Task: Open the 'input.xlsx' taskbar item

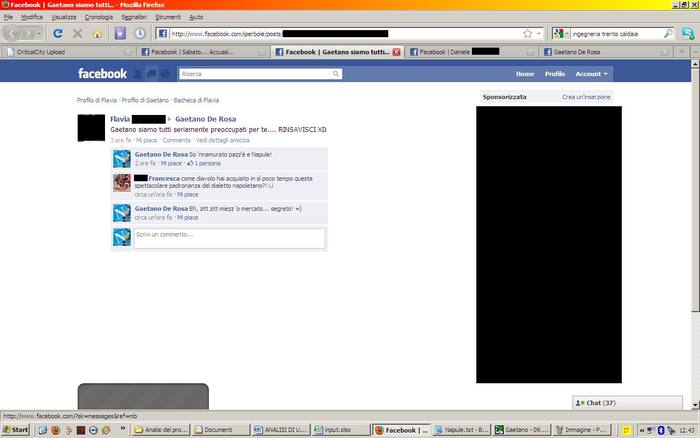Action: coord(341,430)
